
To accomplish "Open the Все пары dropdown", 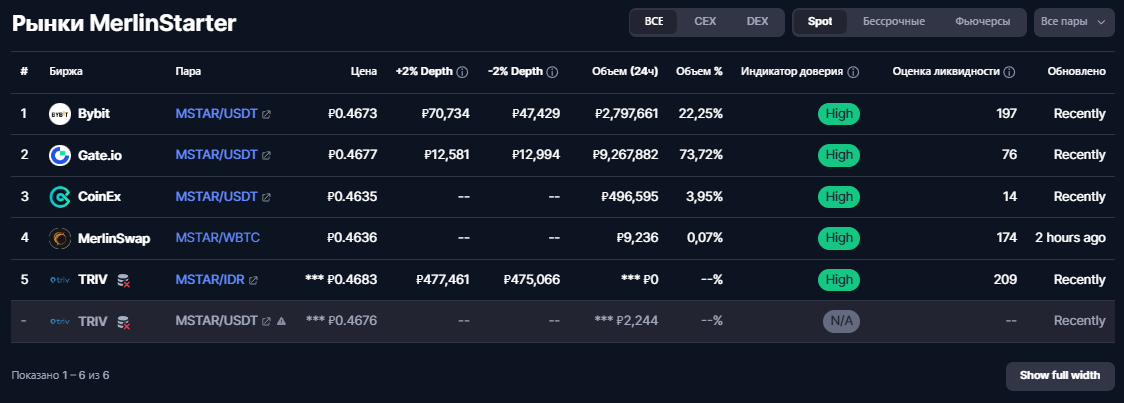I will click(1074, 22).
